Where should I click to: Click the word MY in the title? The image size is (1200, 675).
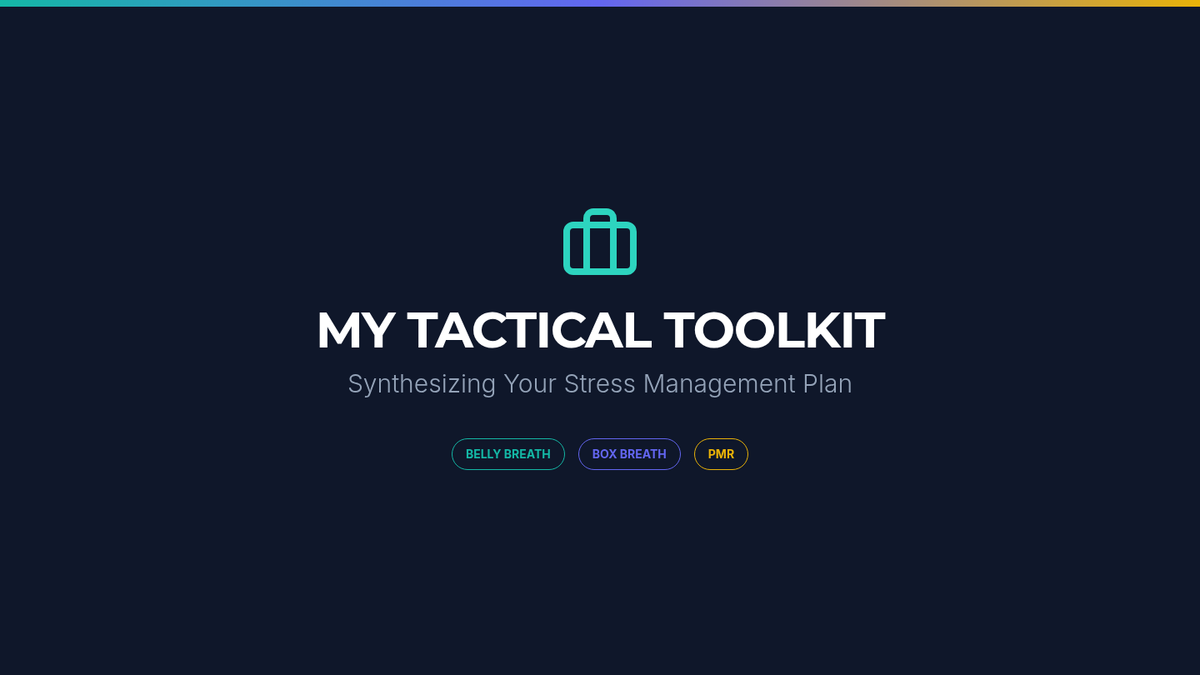[355, 331]
